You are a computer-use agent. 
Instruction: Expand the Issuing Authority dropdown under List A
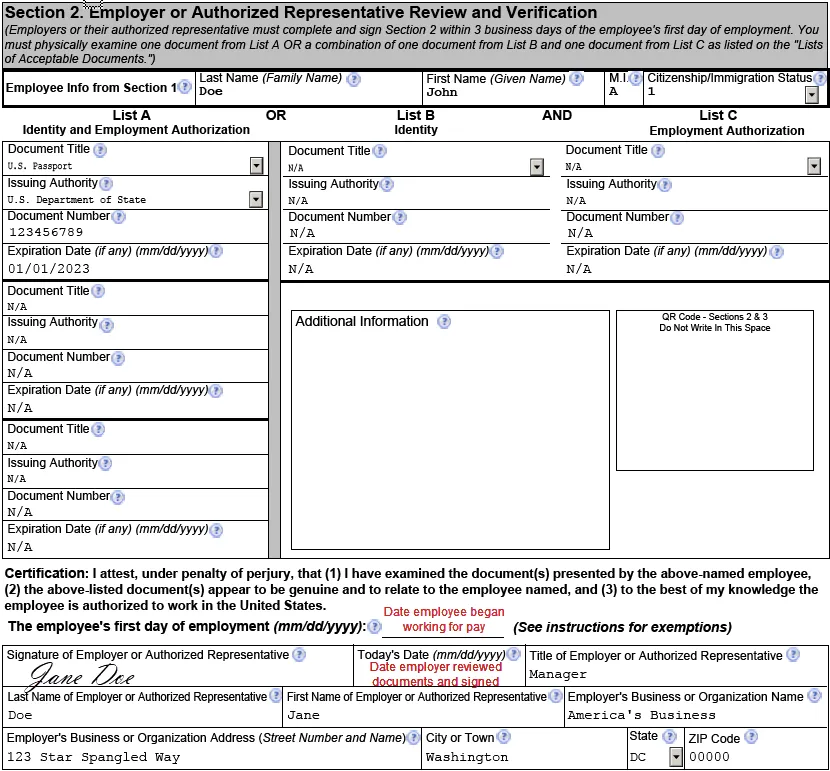(x=254, y=199)
